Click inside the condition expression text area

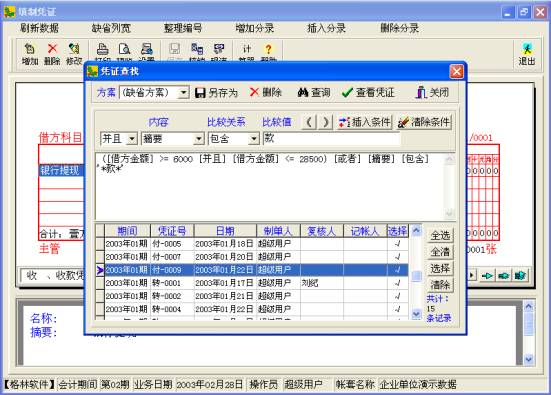coord(270,186)
